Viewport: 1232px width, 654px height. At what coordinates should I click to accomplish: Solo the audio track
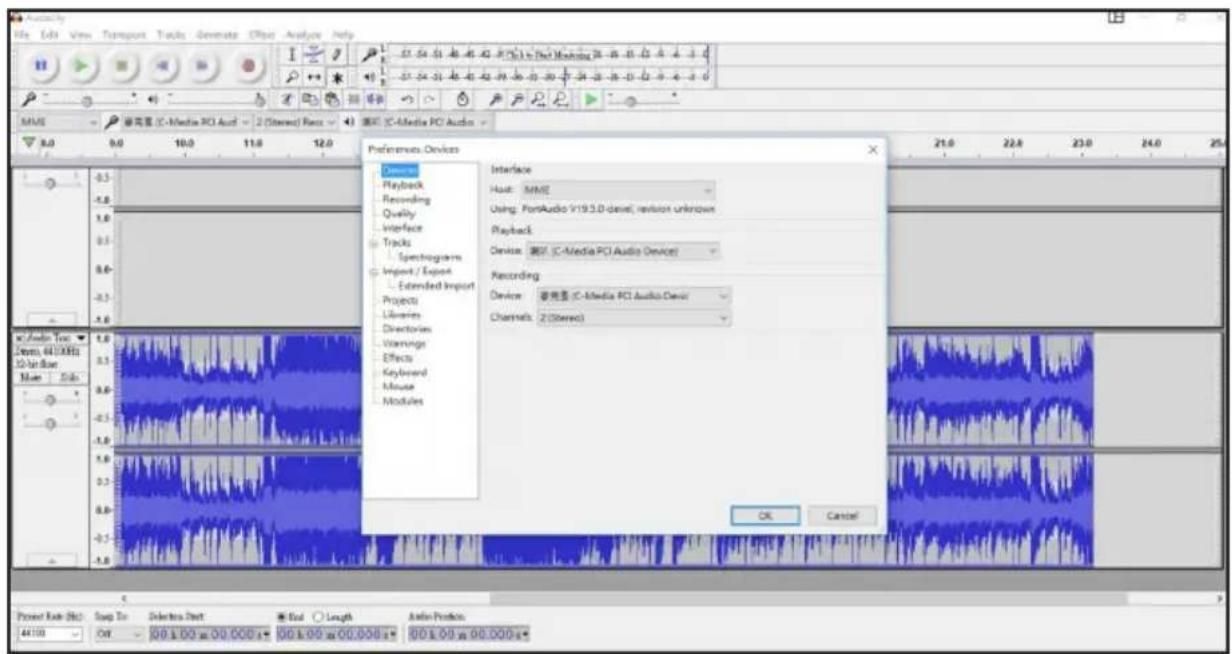pyautogui.click(x=68, y=378)
